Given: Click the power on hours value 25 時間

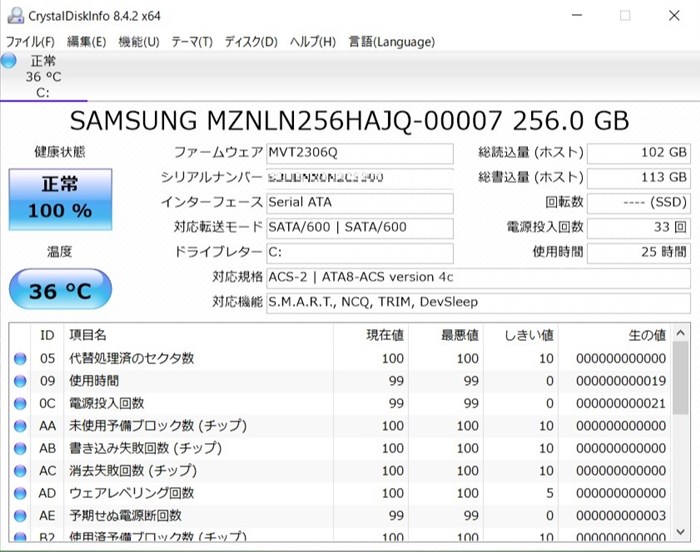Looking at the screenshot, I should 639,253.
